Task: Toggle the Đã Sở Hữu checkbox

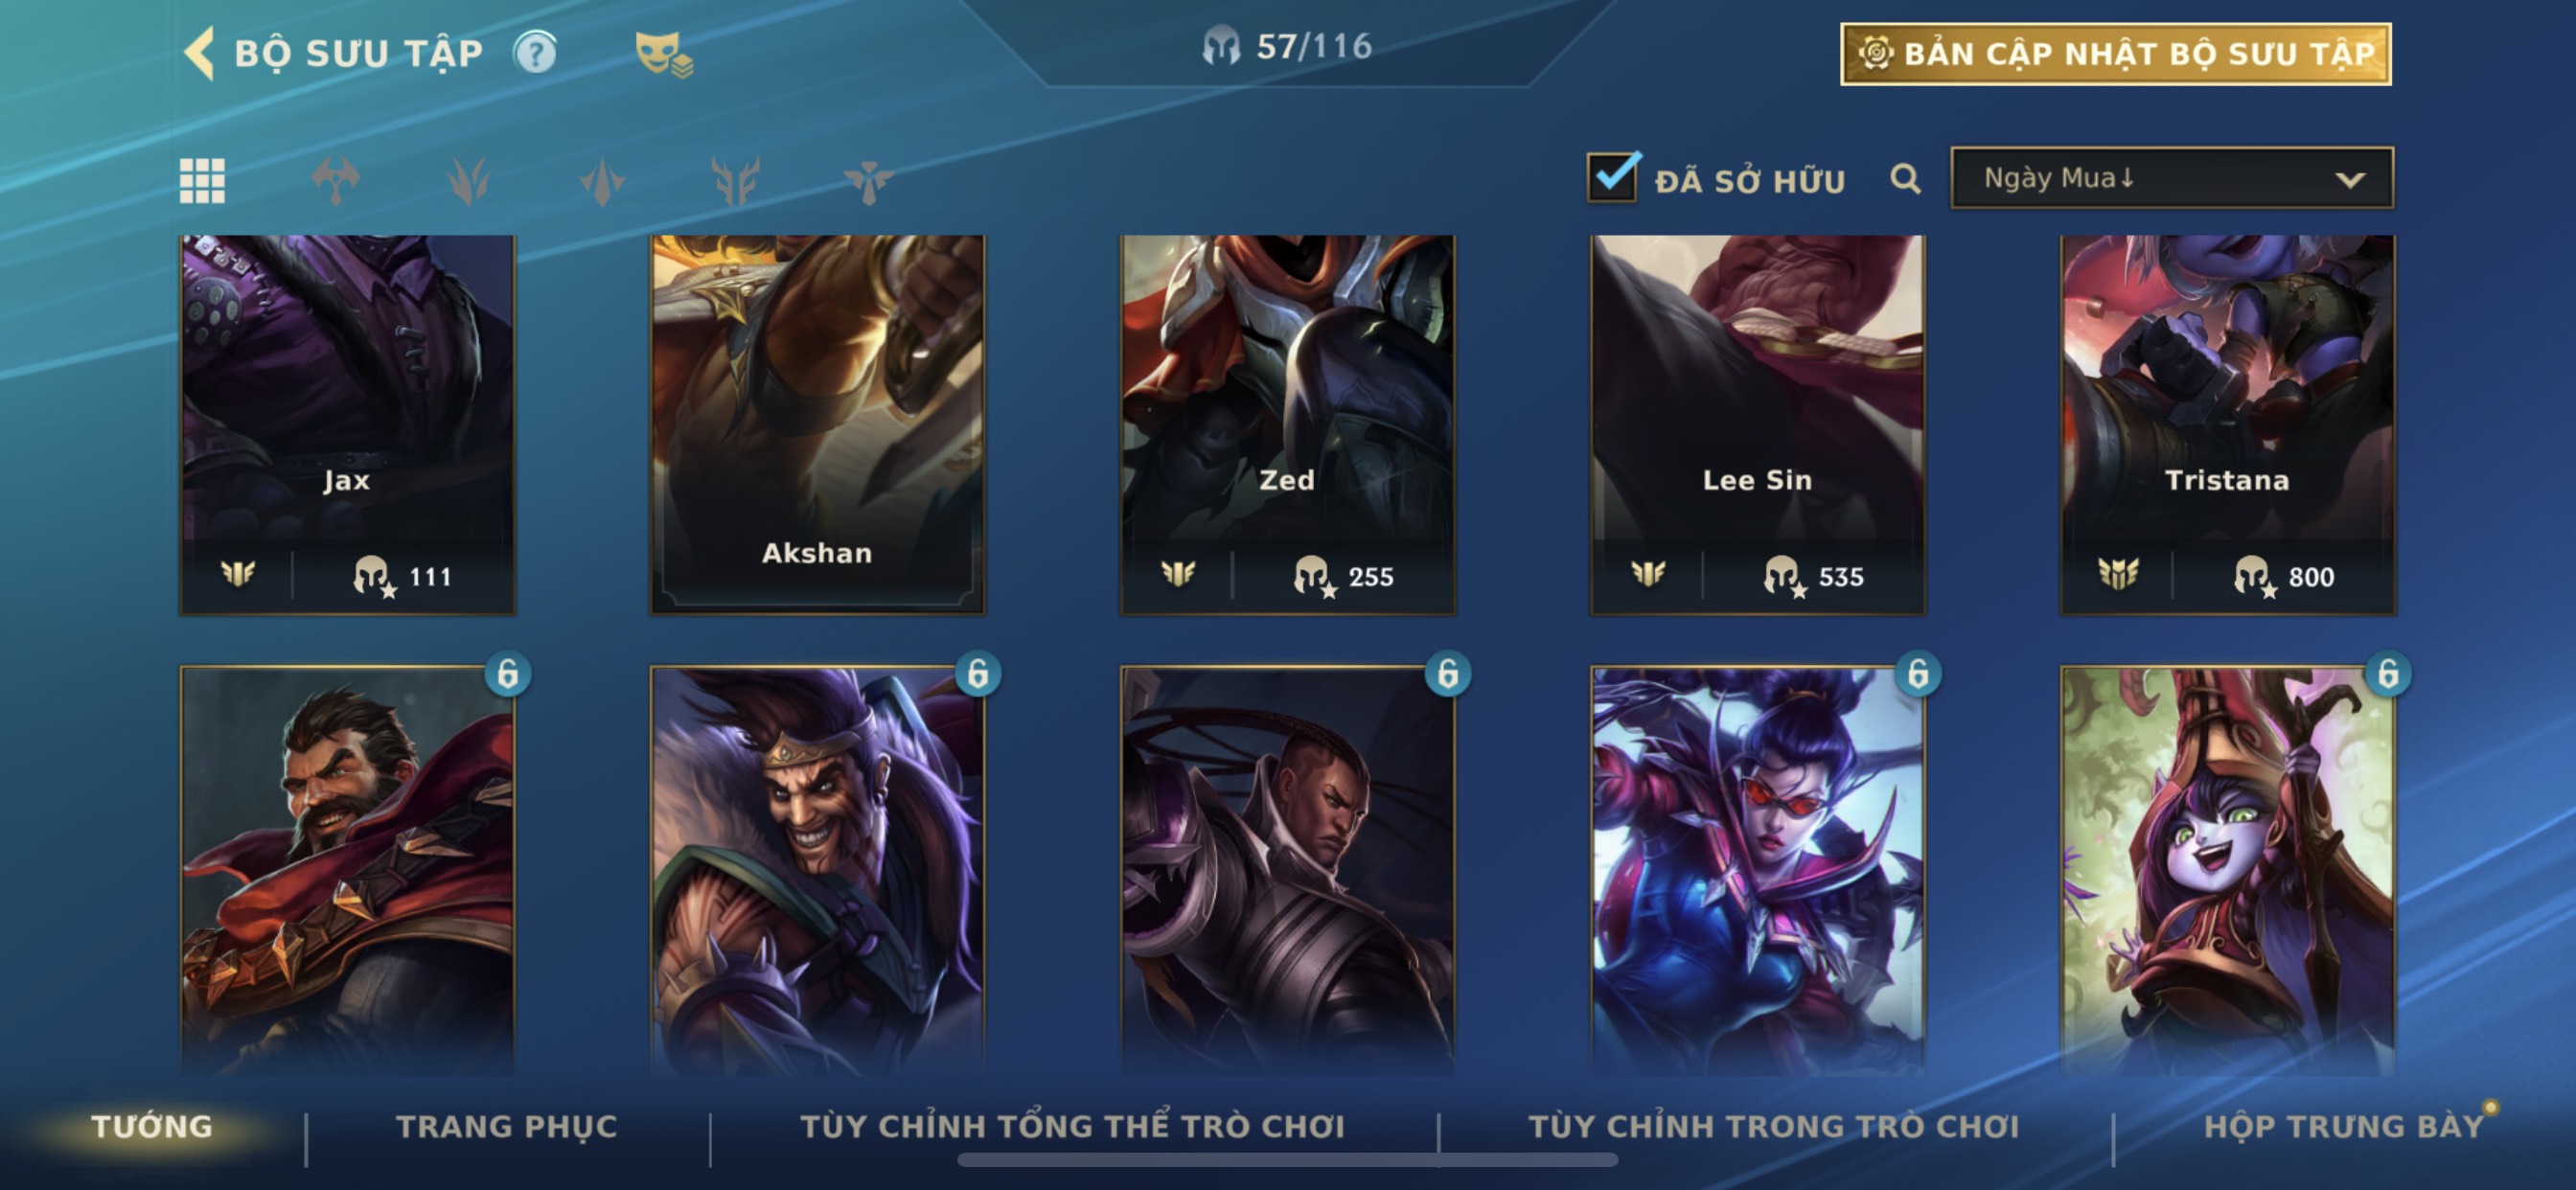Action: coord(1612,178)
